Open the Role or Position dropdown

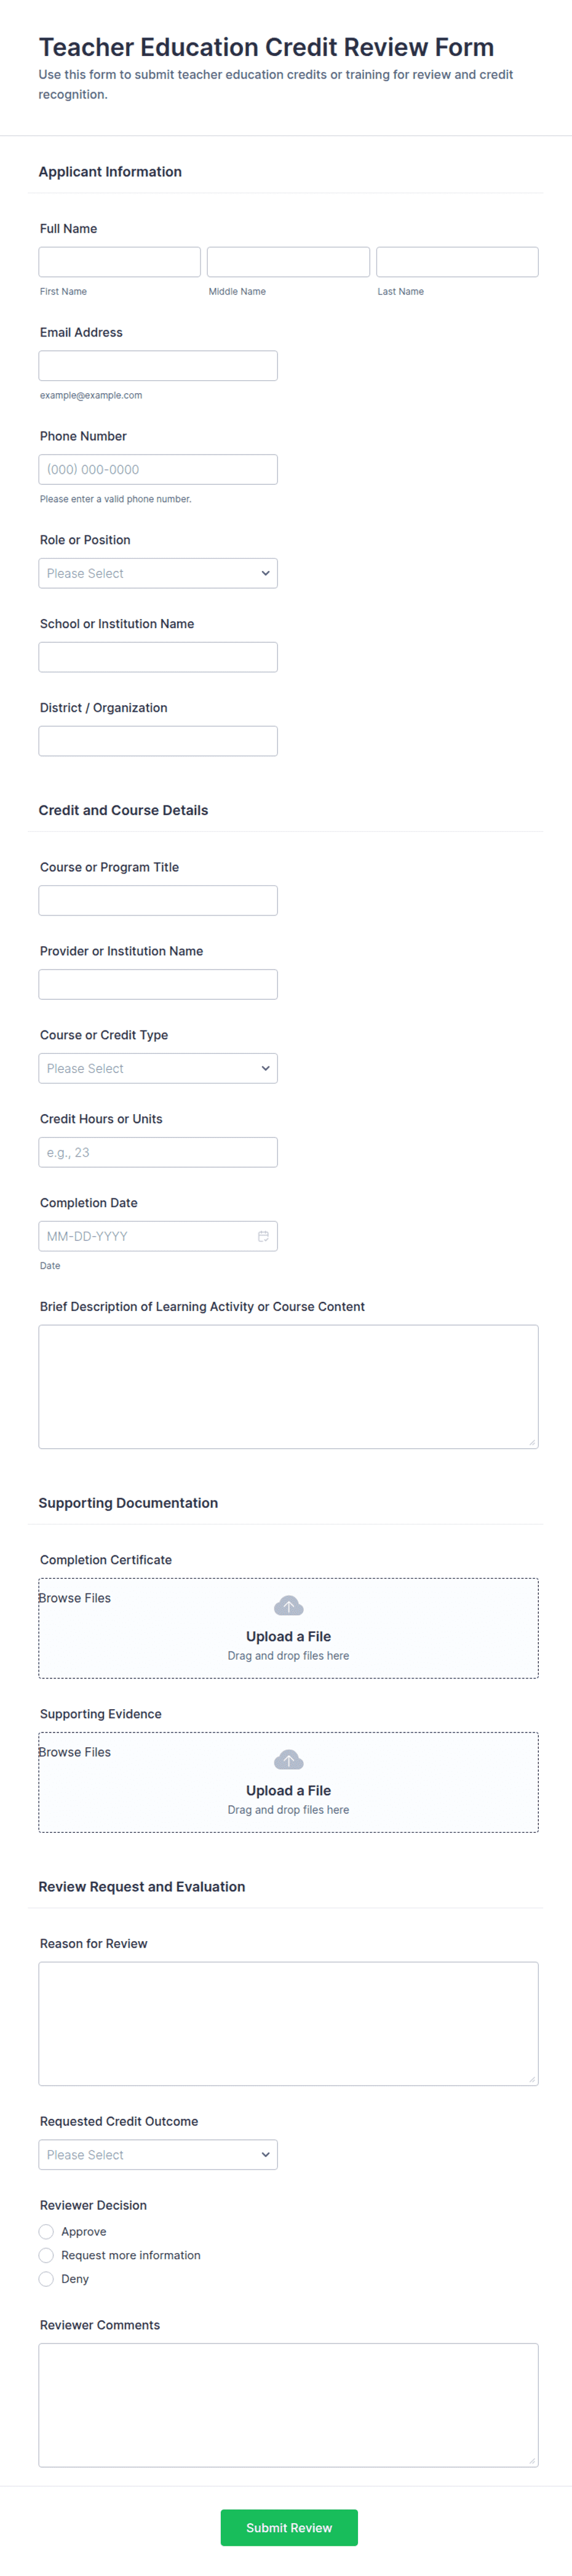158,573
